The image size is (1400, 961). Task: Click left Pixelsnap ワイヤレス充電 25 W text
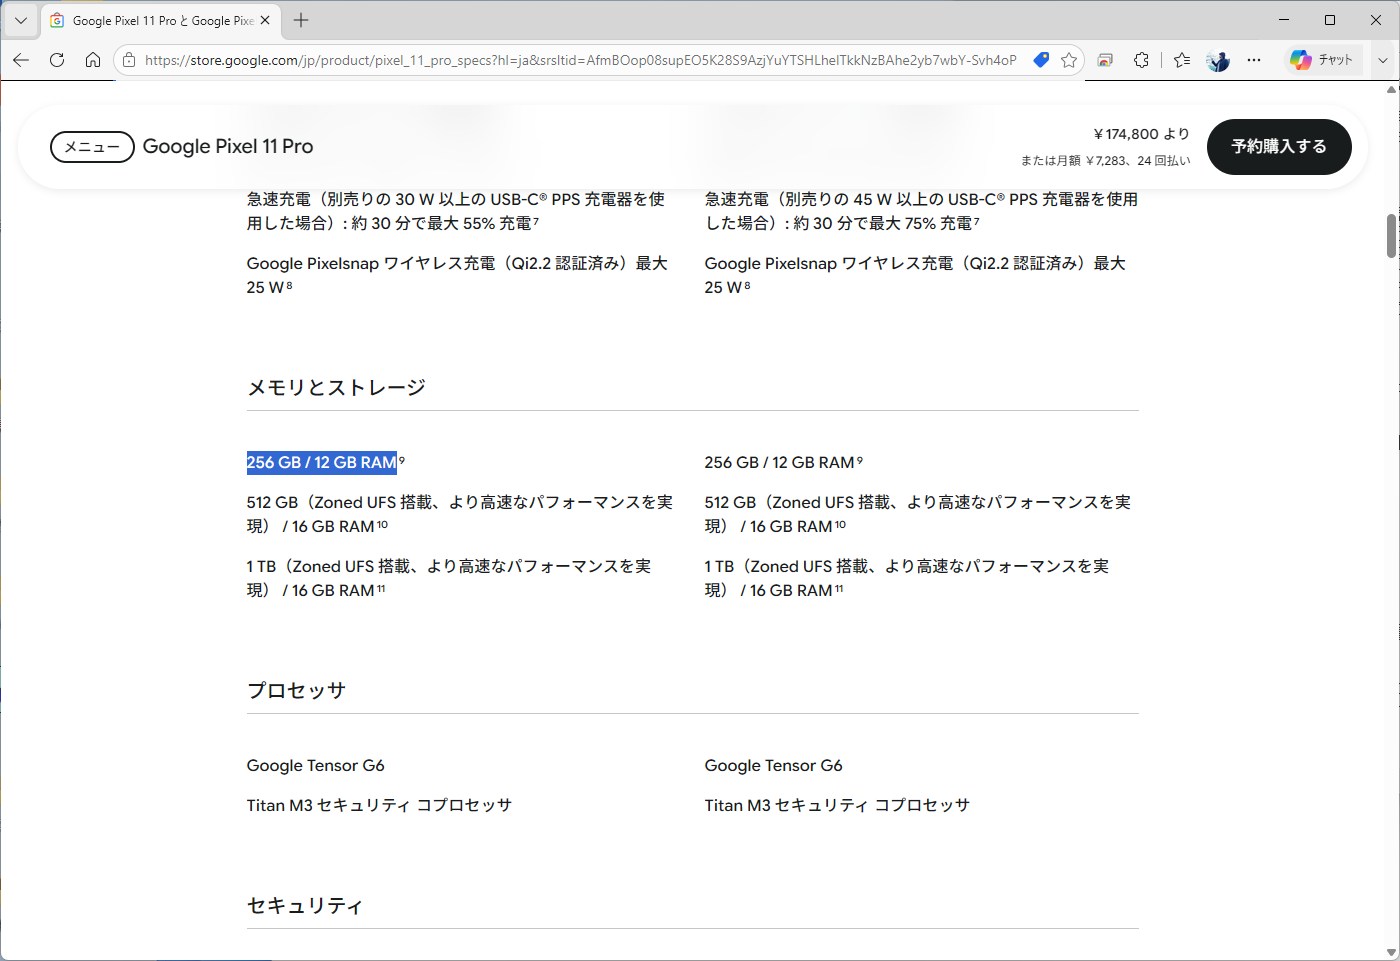457,275
